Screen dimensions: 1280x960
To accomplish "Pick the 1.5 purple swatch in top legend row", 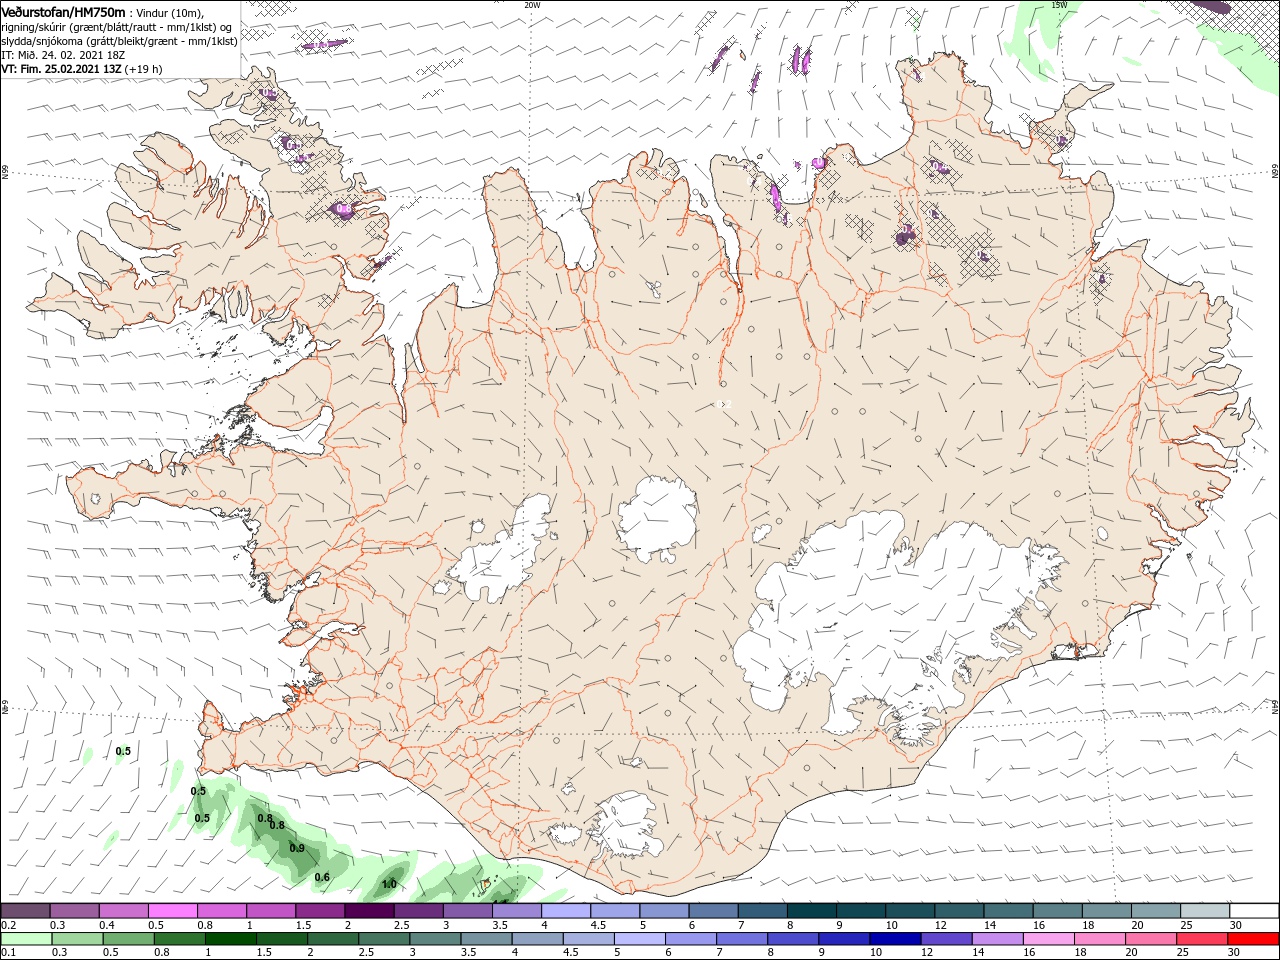I will [320, 911].
